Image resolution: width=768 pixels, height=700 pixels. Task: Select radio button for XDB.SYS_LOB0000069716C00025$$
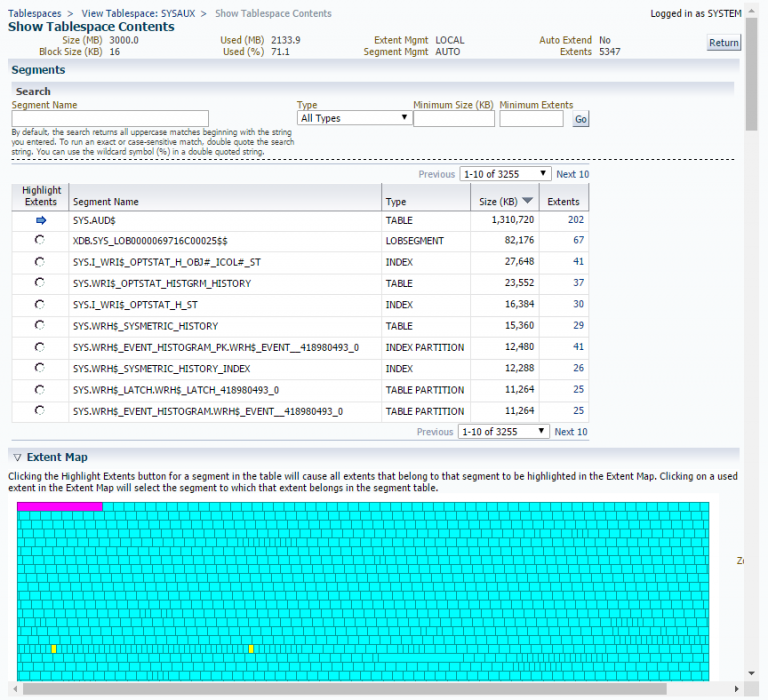tap(40, 241)
